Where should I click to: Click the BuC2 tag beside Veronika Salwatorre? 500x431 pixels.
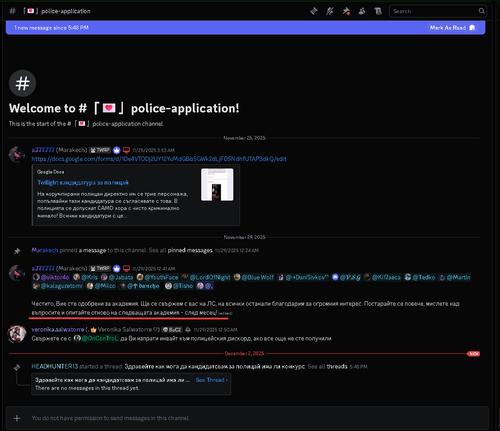point(172,330)
